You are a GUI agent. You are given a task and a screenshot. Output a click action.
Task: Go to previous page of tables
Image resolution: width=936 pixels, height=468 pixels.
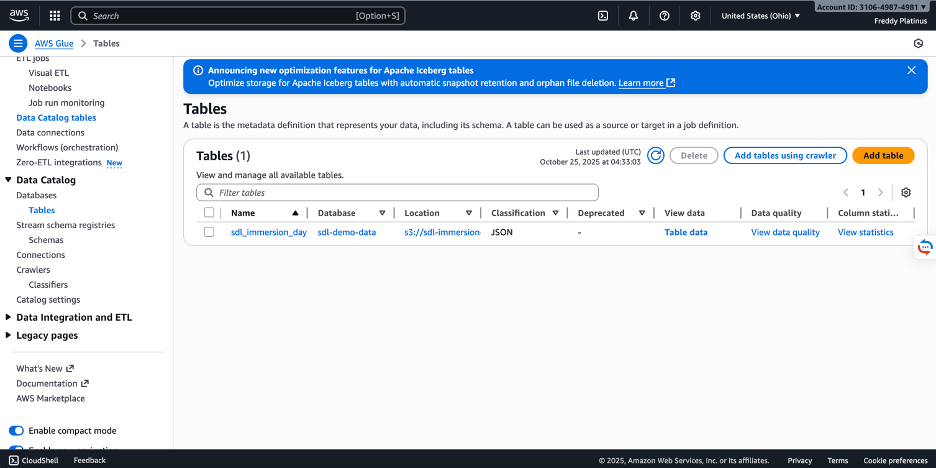coord(846,192)
